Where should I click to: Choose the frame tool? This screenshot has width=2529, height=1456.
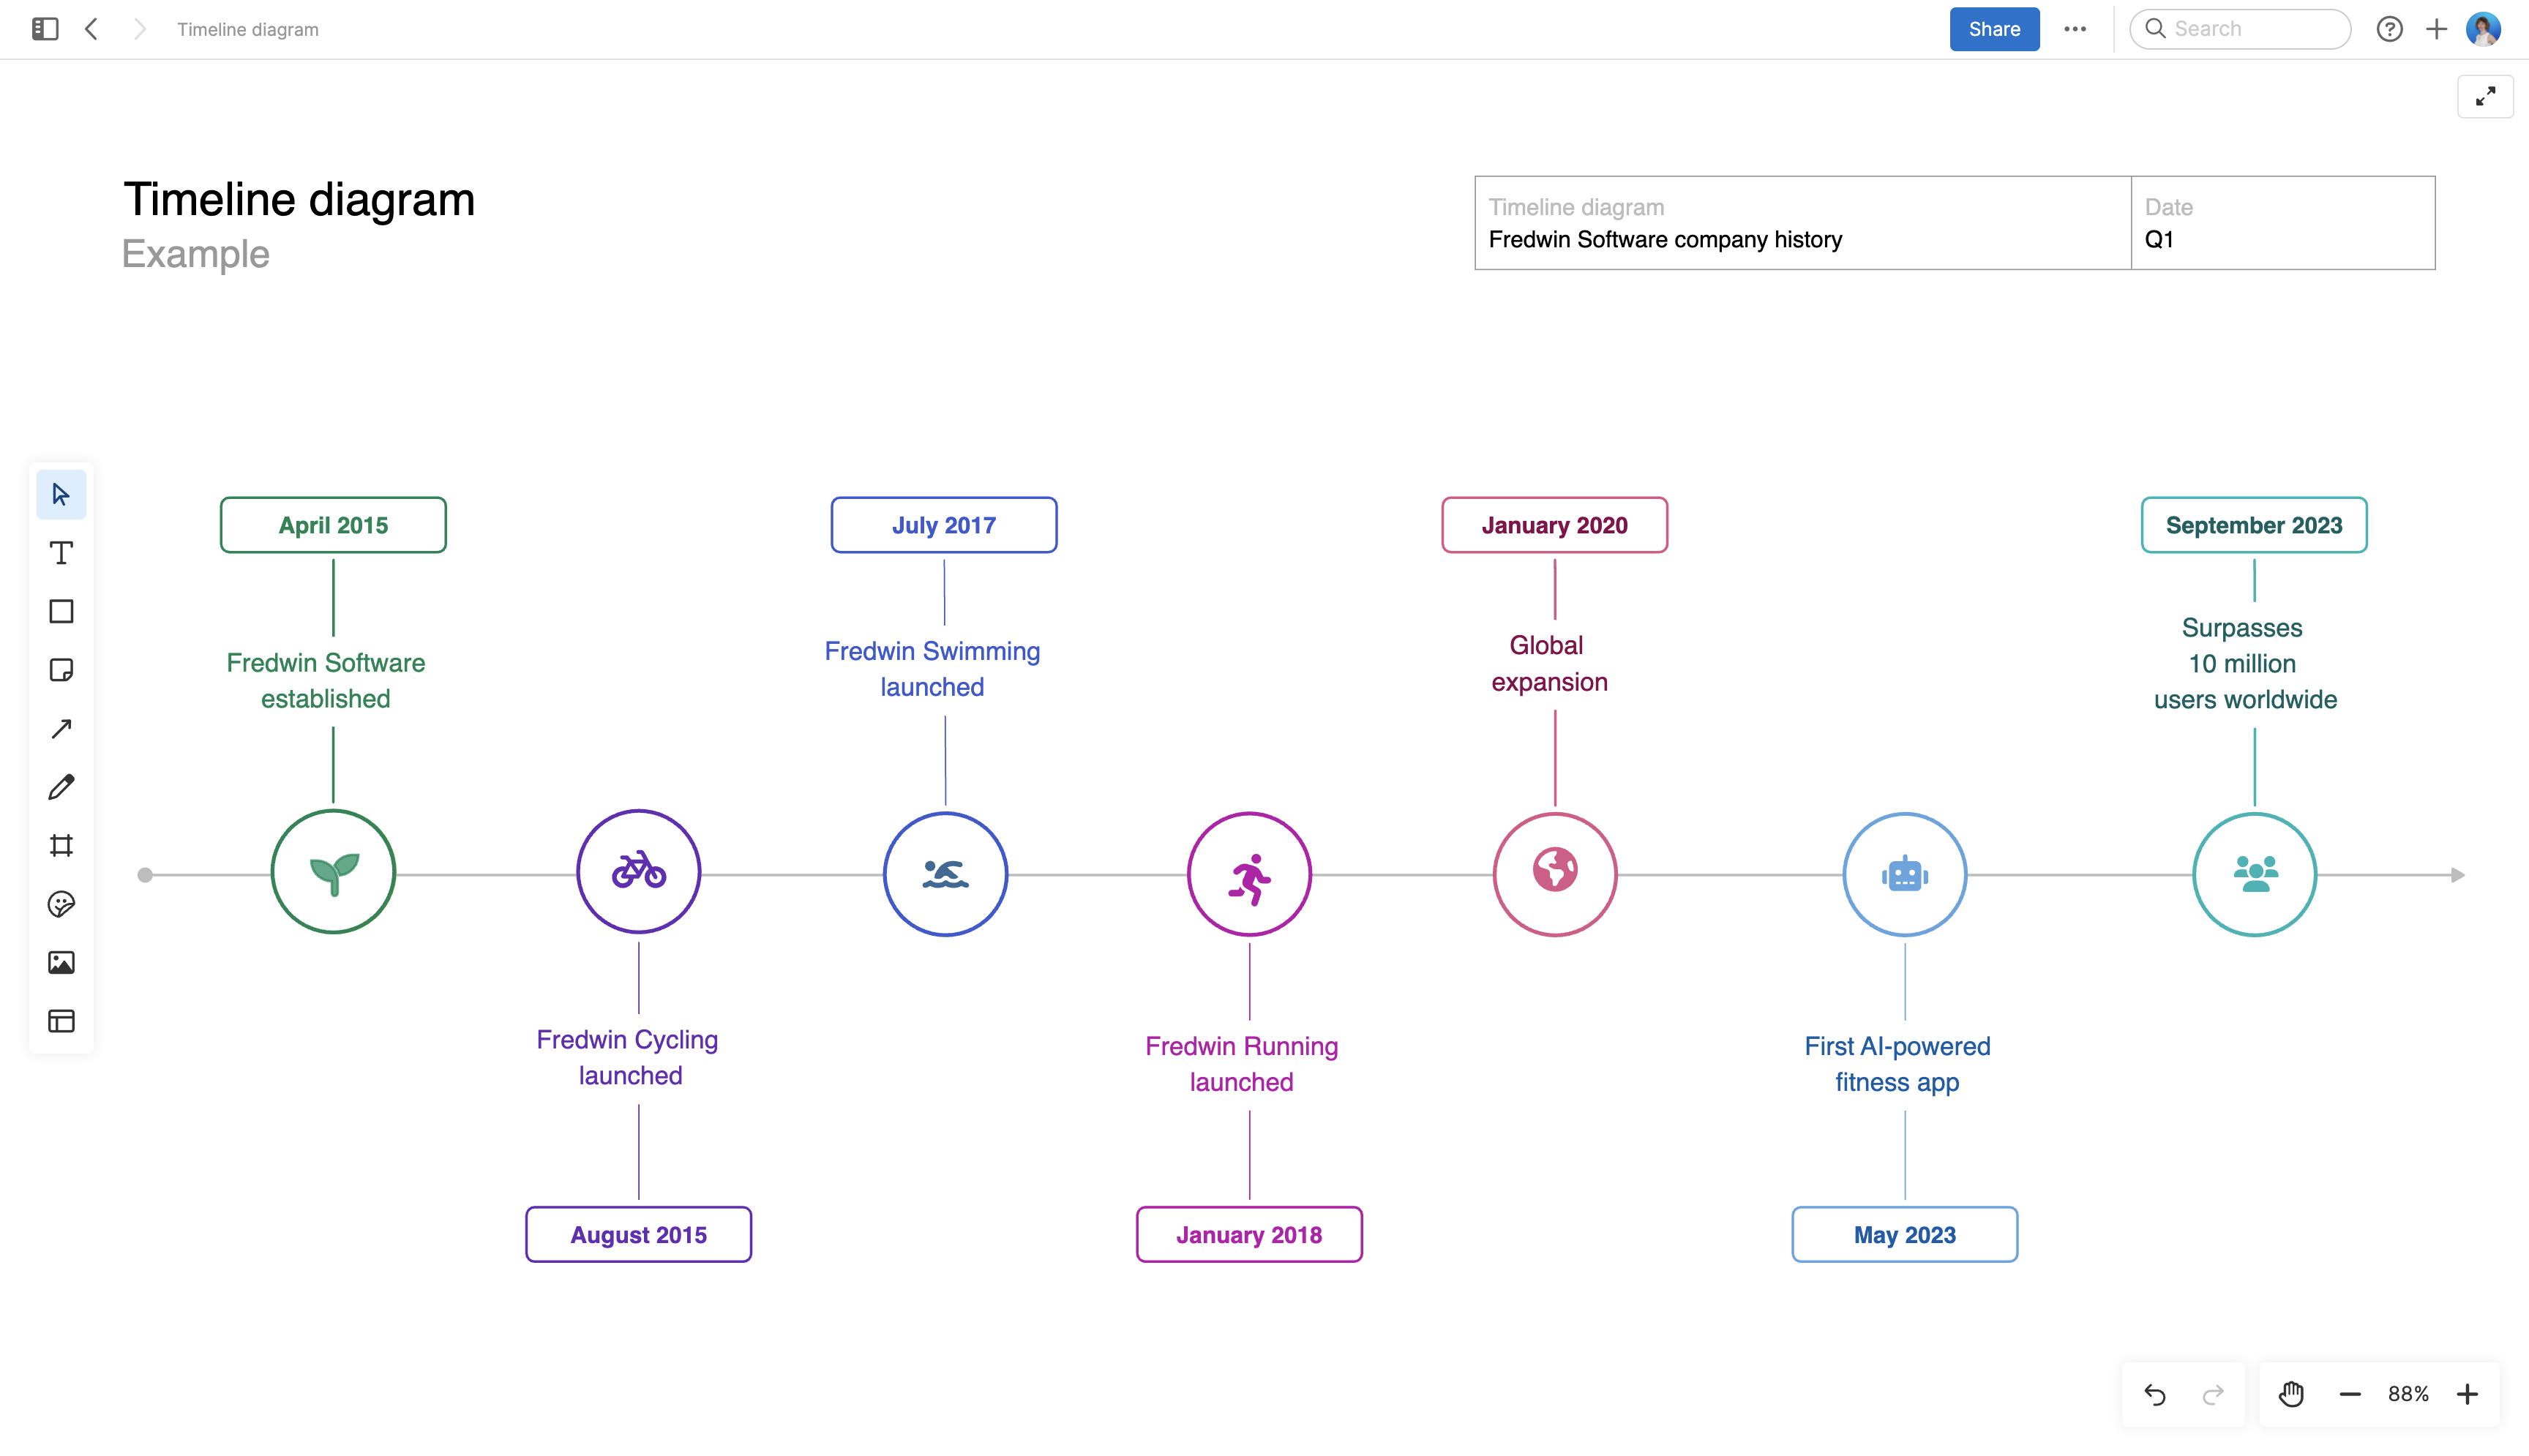61,846
